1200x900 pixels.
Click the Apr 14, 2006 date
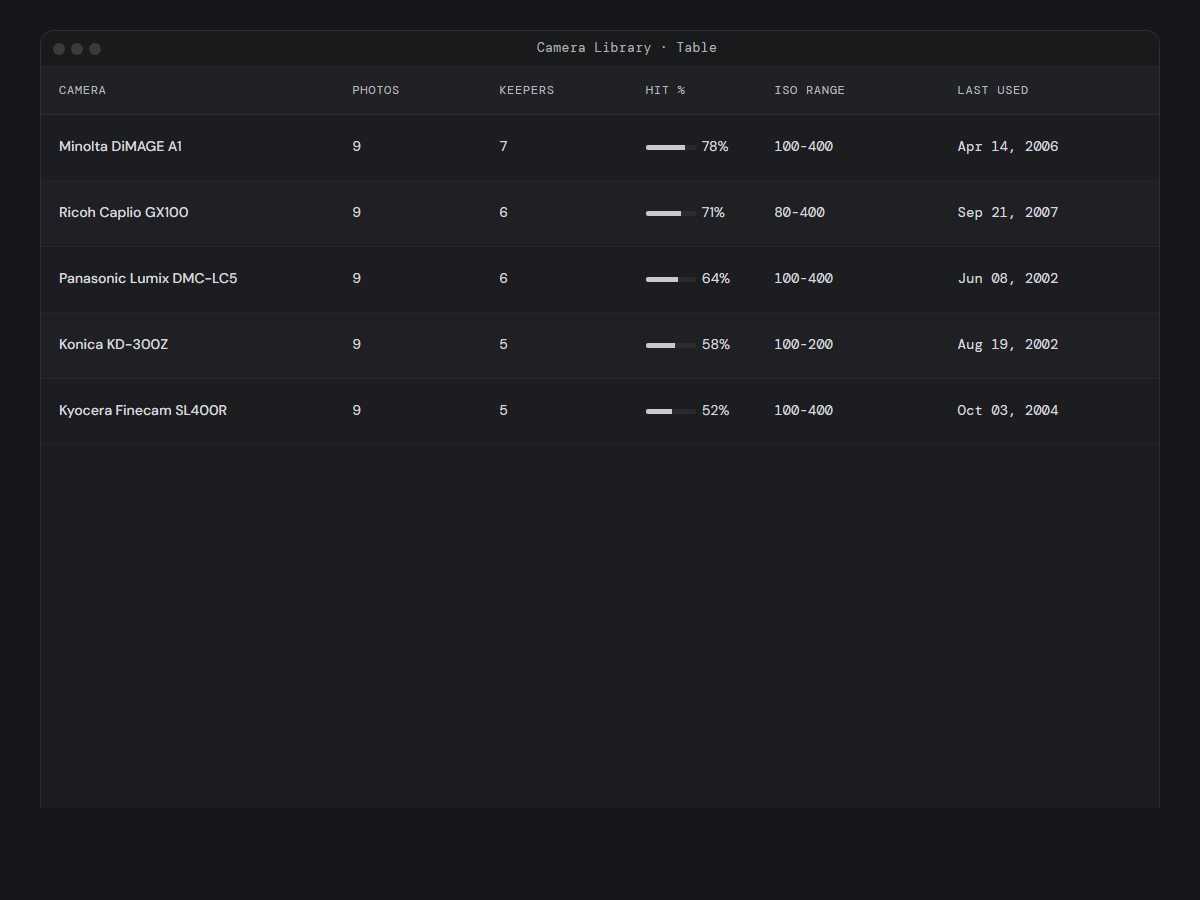point(1007,146)
